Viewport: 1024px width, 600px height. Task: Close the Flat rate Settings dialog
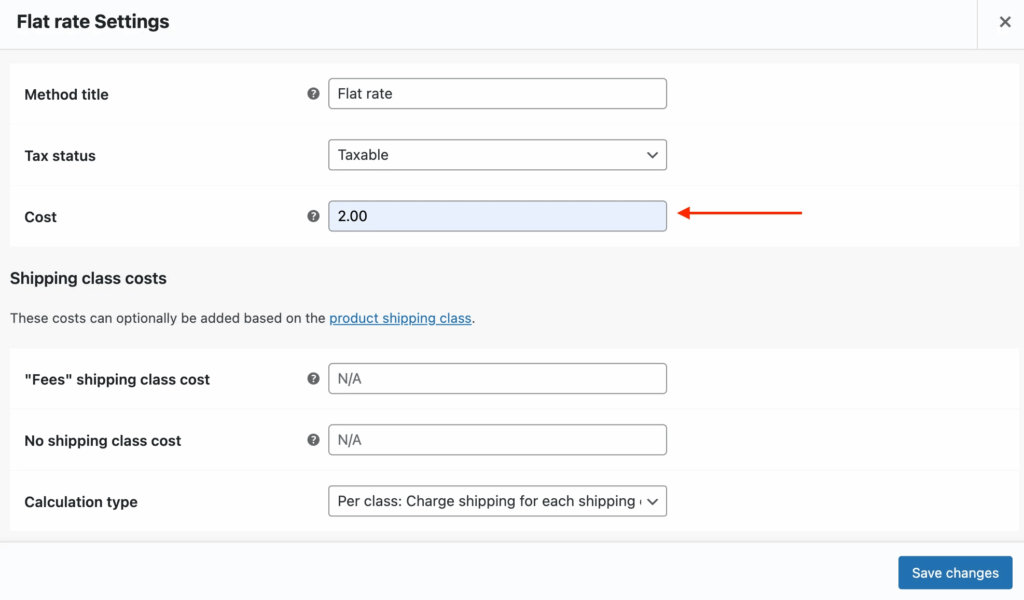1005,22
